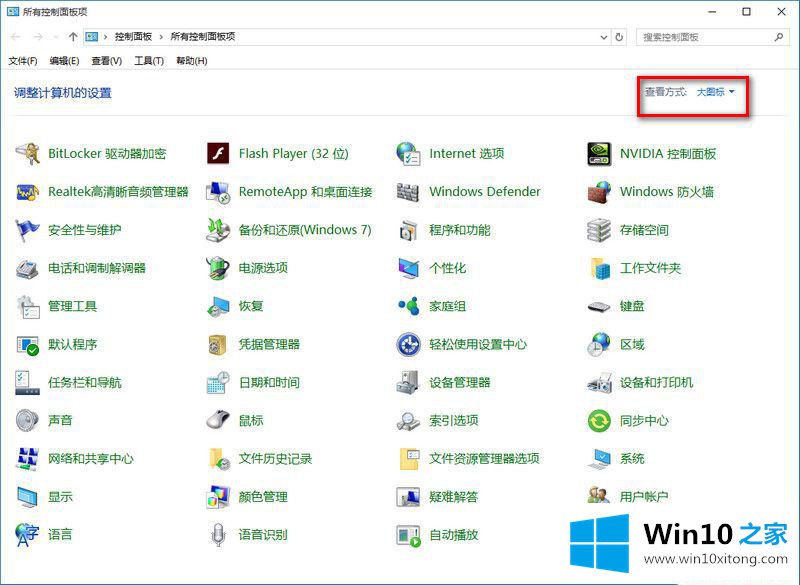Open the 文件资源管理器选项 link
This screenshot has height=585, width=800.
pos(484,459)
